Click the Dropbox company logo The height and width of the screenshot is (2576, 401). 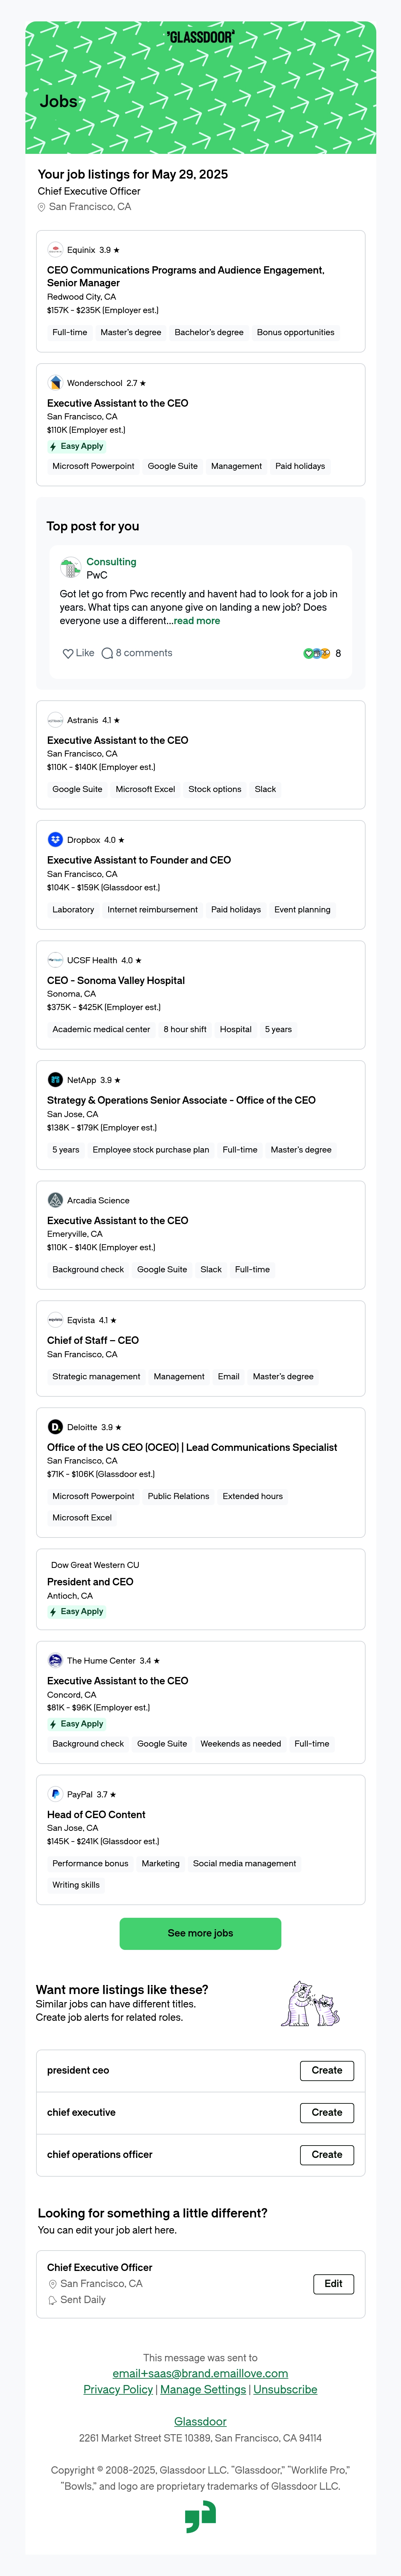(x=55, y=840)
